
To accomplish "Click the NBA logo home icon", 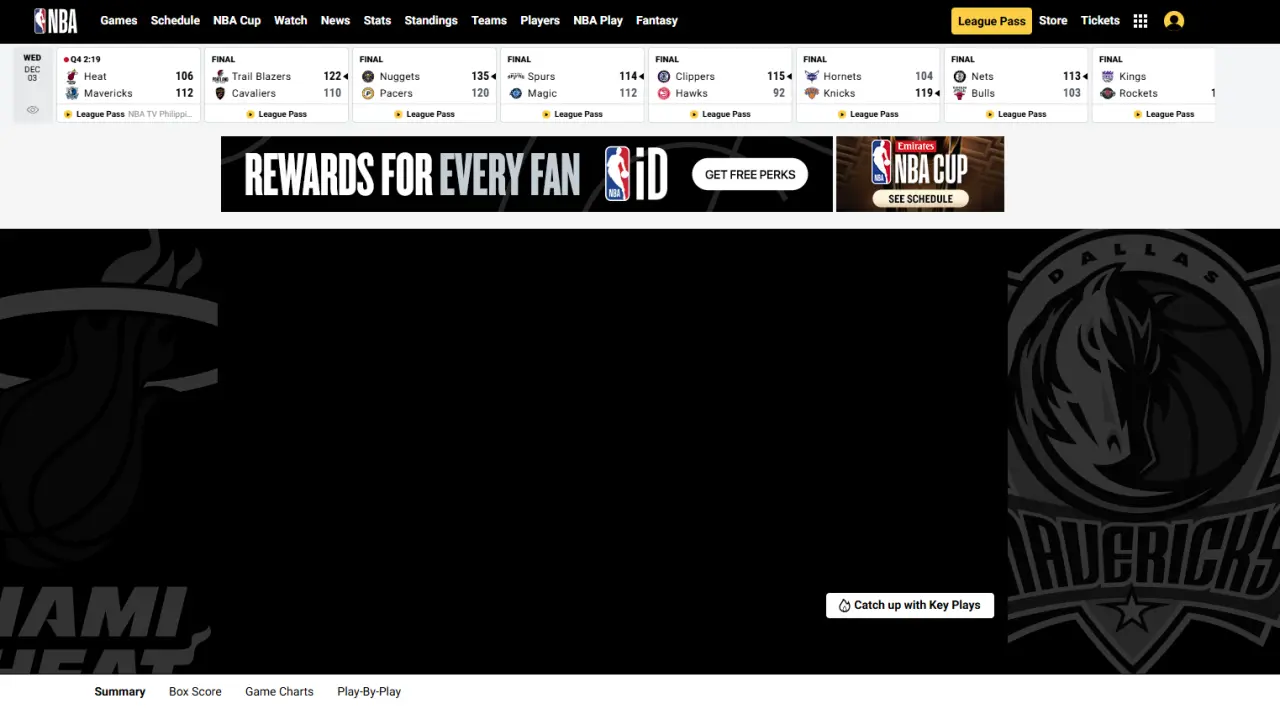I will 55,20.
